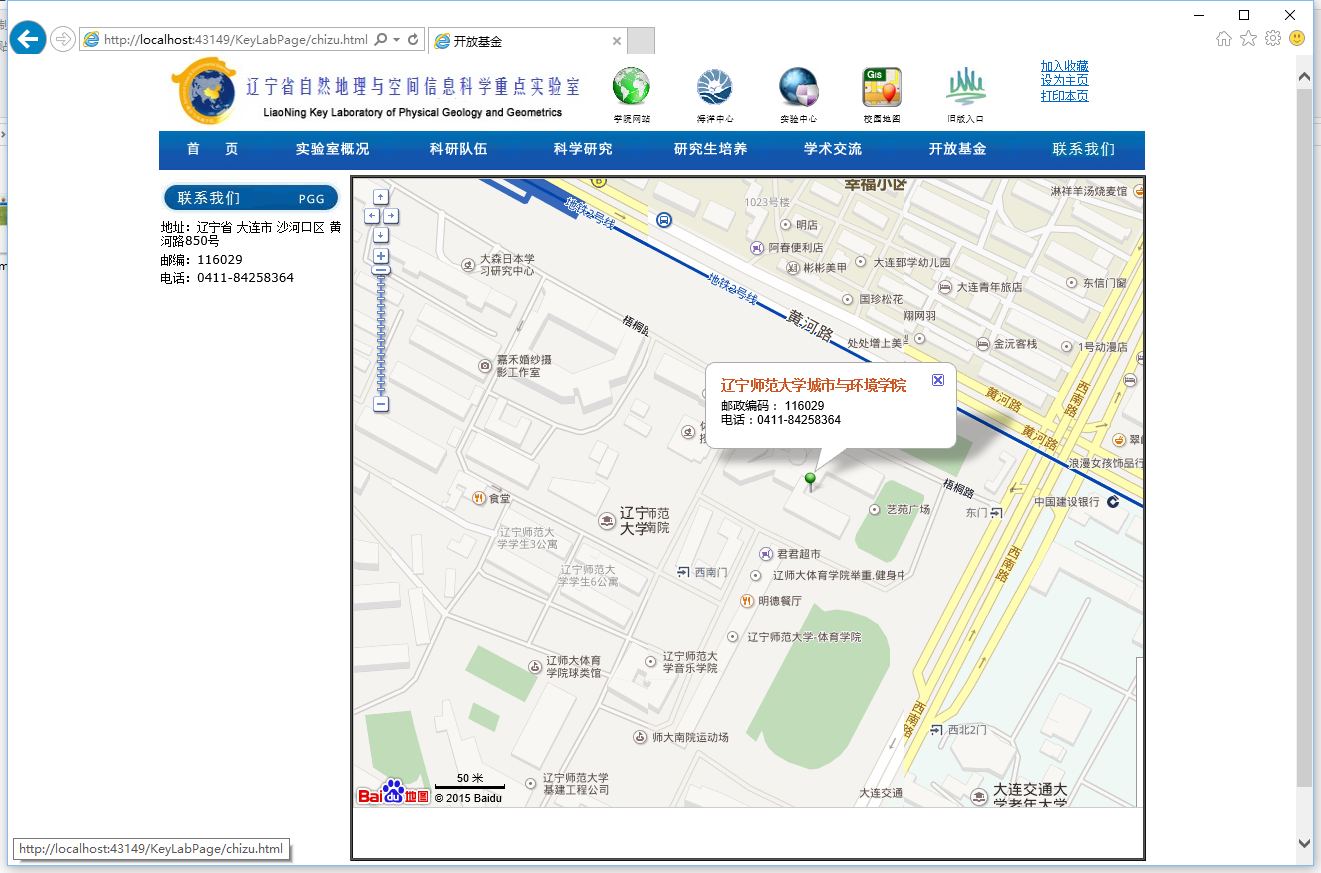Pan the map left
The image size is (1321, 873).
click(372, 215)
